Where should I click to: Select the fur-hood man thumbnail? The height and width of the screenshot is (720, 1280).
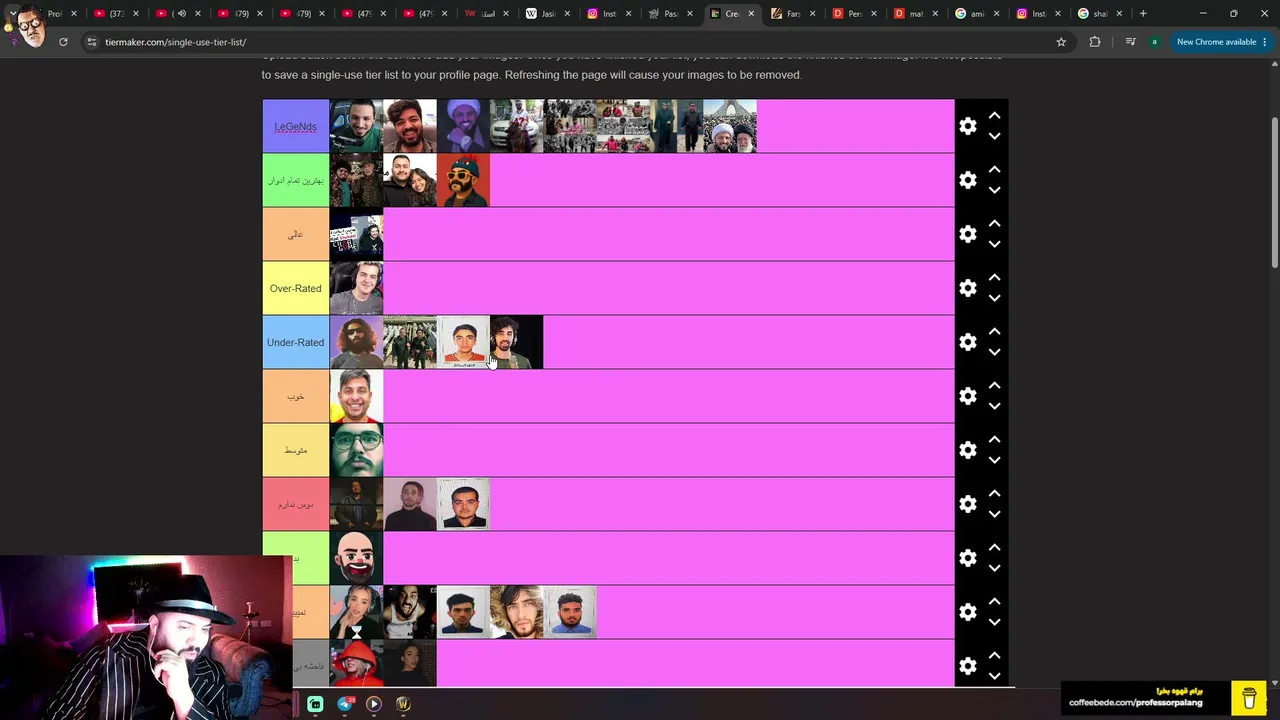516,612
